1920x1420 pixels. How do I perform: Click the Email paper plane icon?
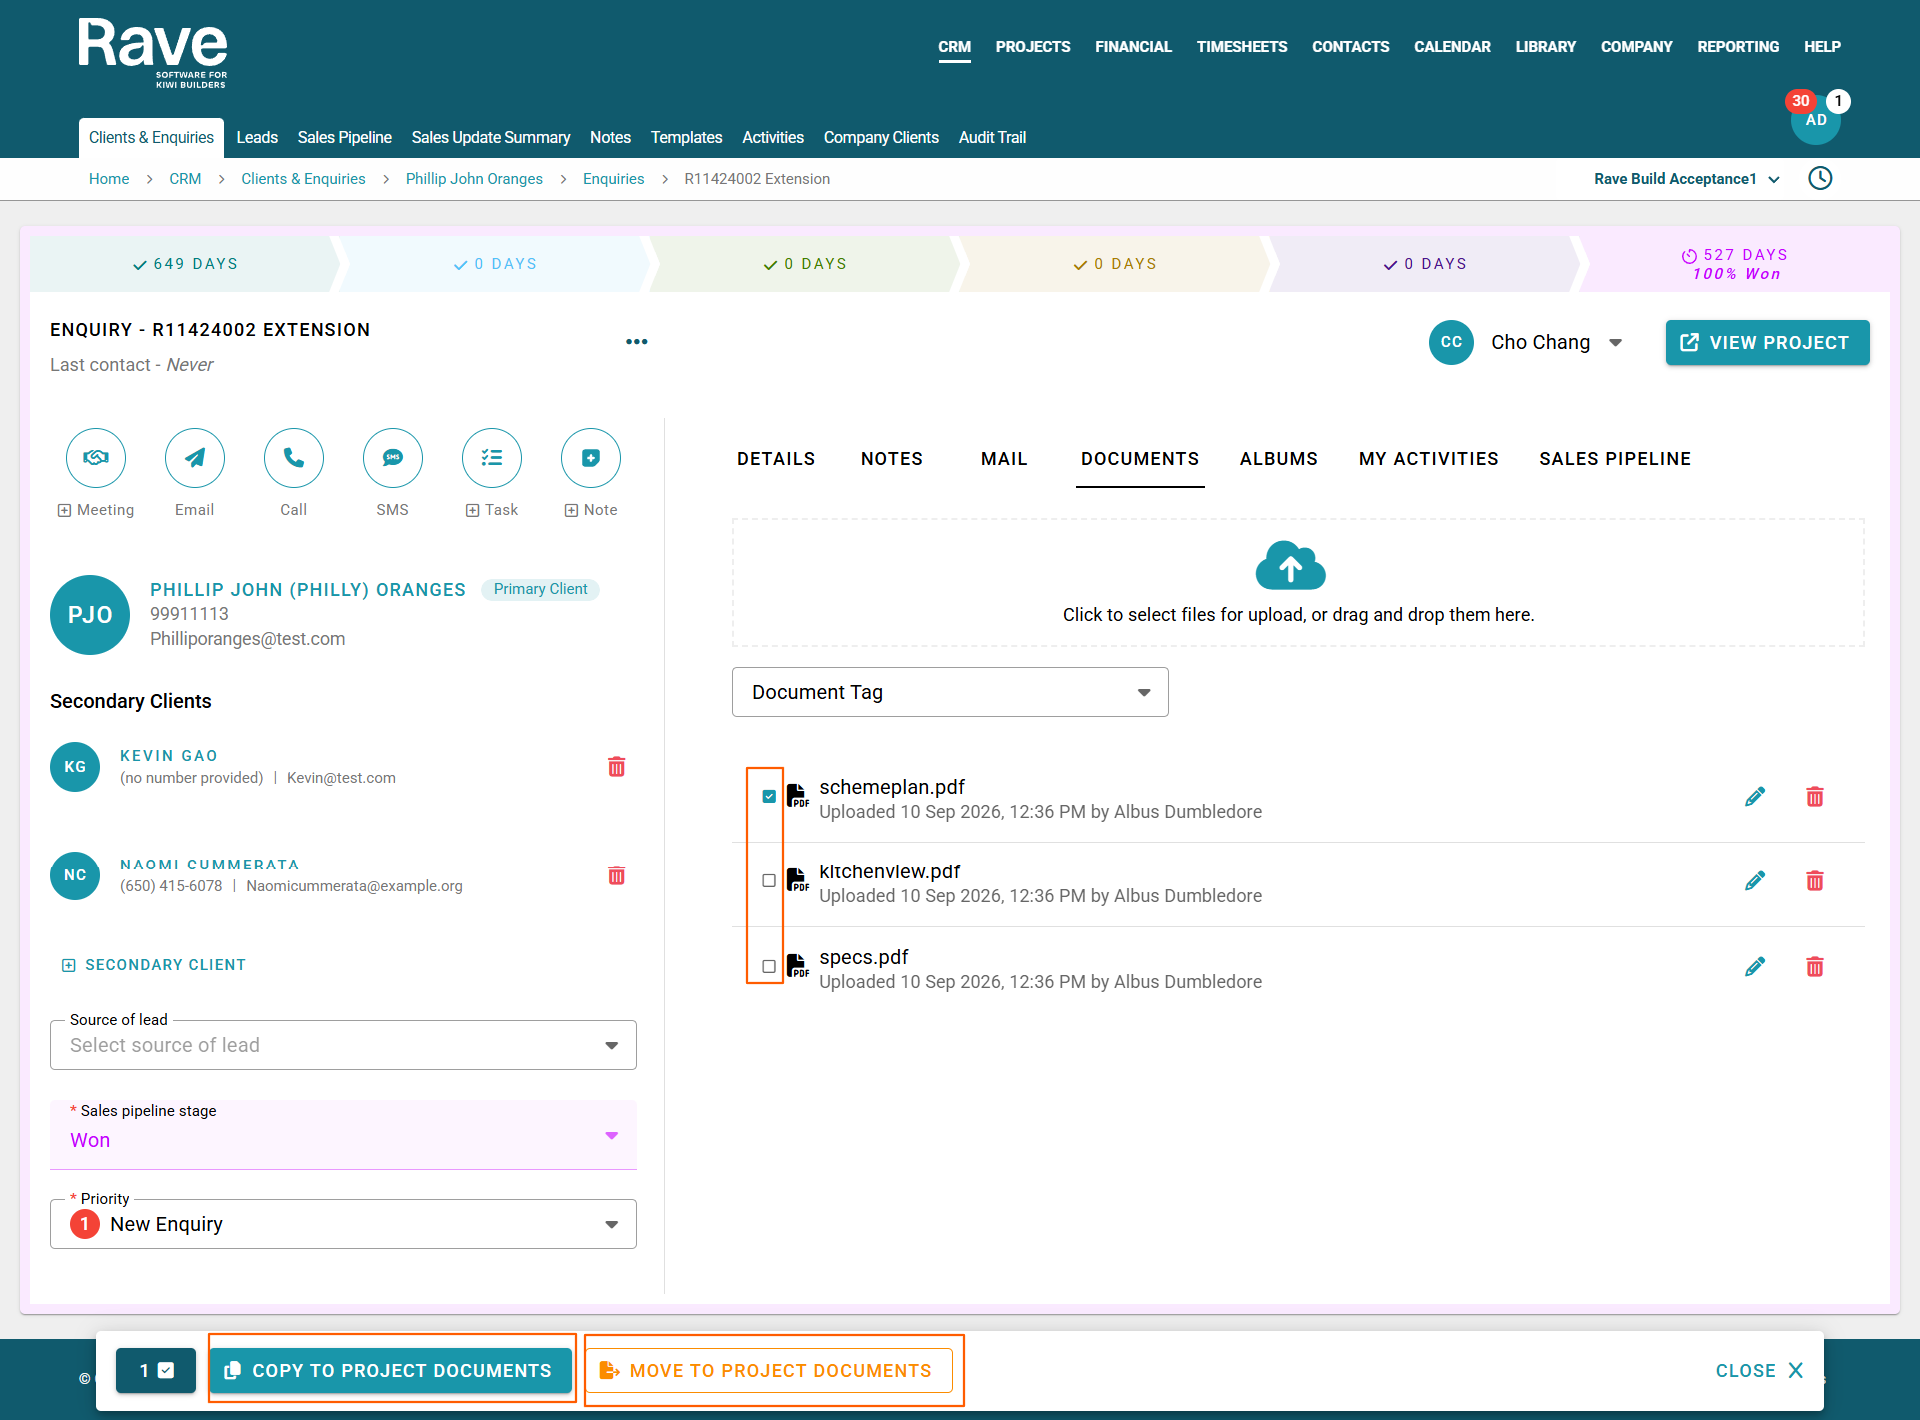click(x=195, y=458)
